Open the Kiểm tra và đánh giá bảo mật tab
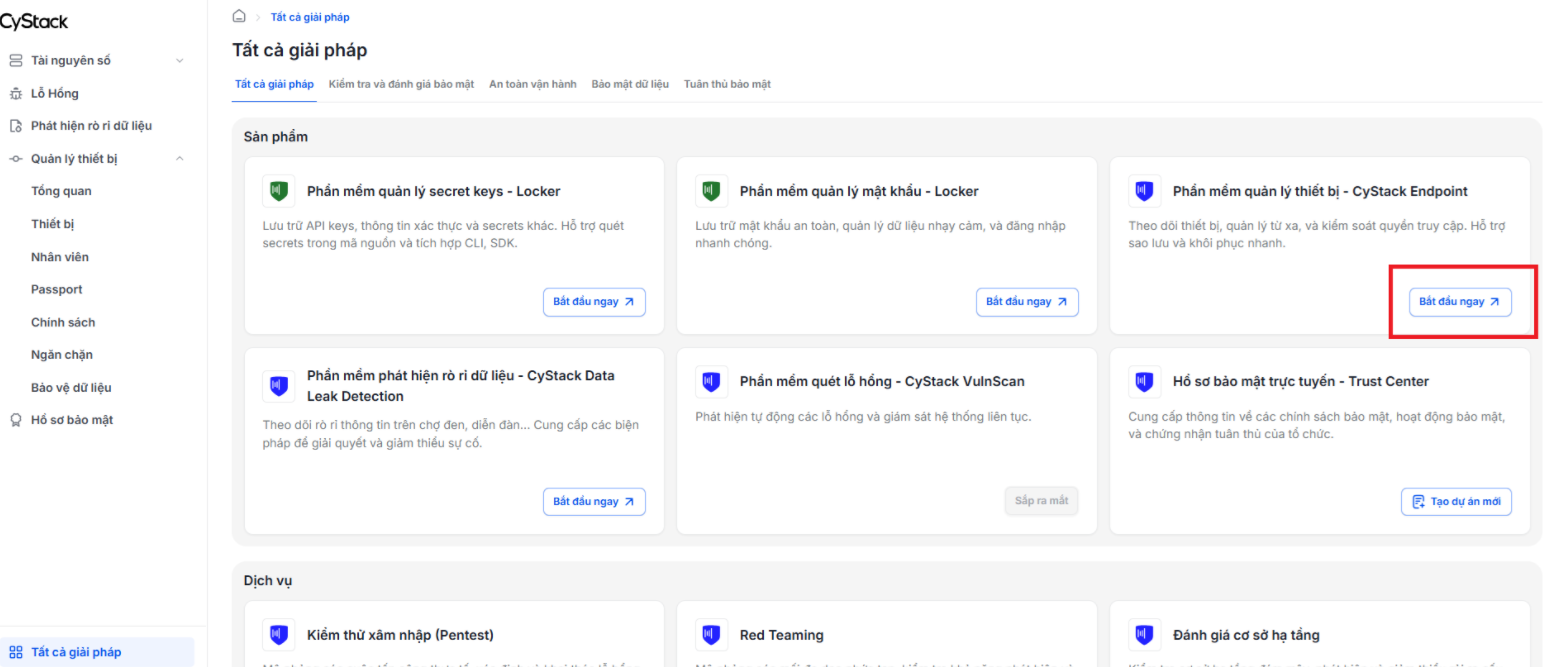1552x667 pixels. (401, 84)
